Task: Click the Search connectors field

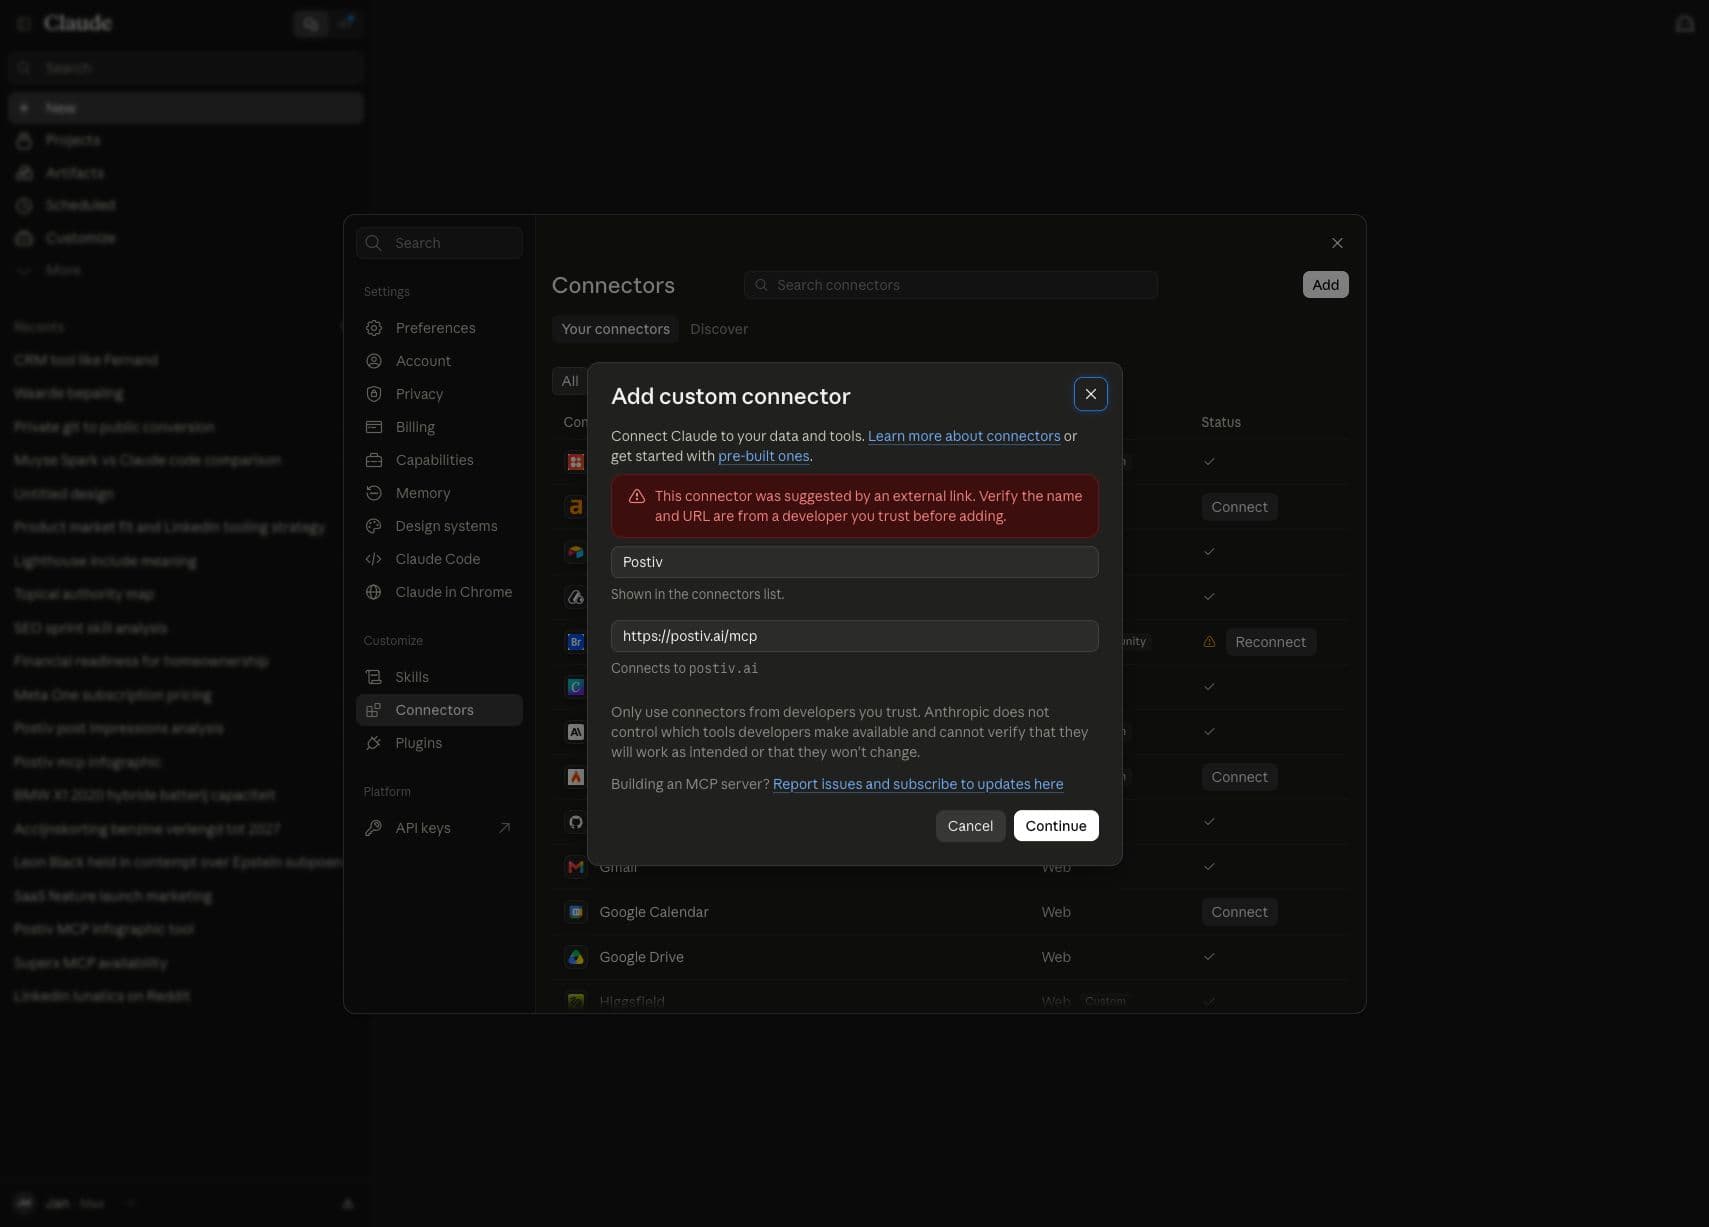Action: [x=951, y=285]
